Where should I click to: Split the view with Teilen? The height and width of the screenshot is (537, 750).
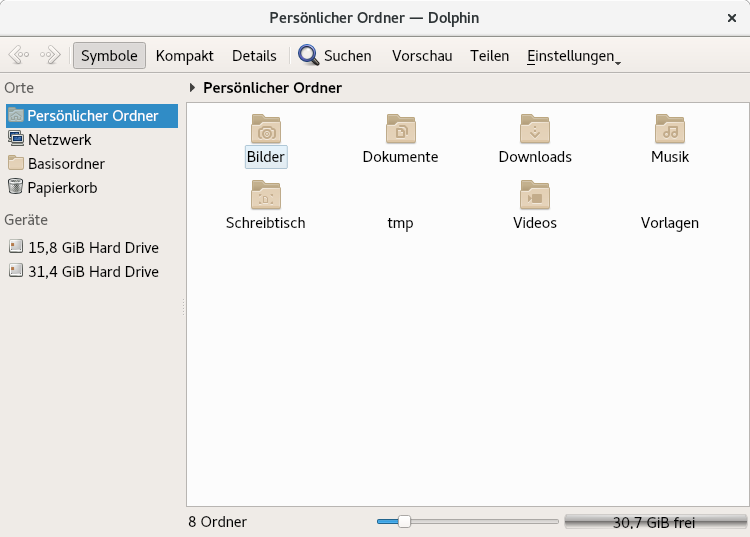pos(490,56)
